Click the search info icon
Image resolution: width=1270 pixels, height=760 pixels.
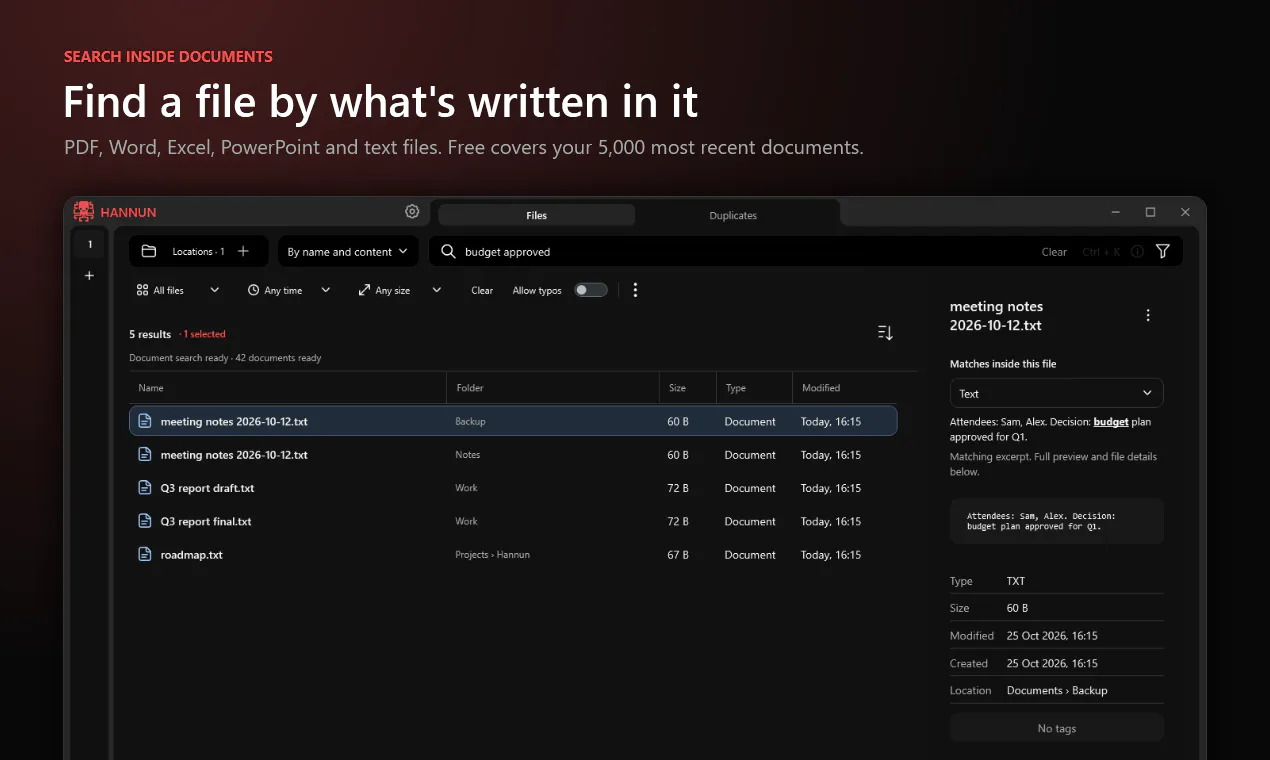[x=1137, y=252]
